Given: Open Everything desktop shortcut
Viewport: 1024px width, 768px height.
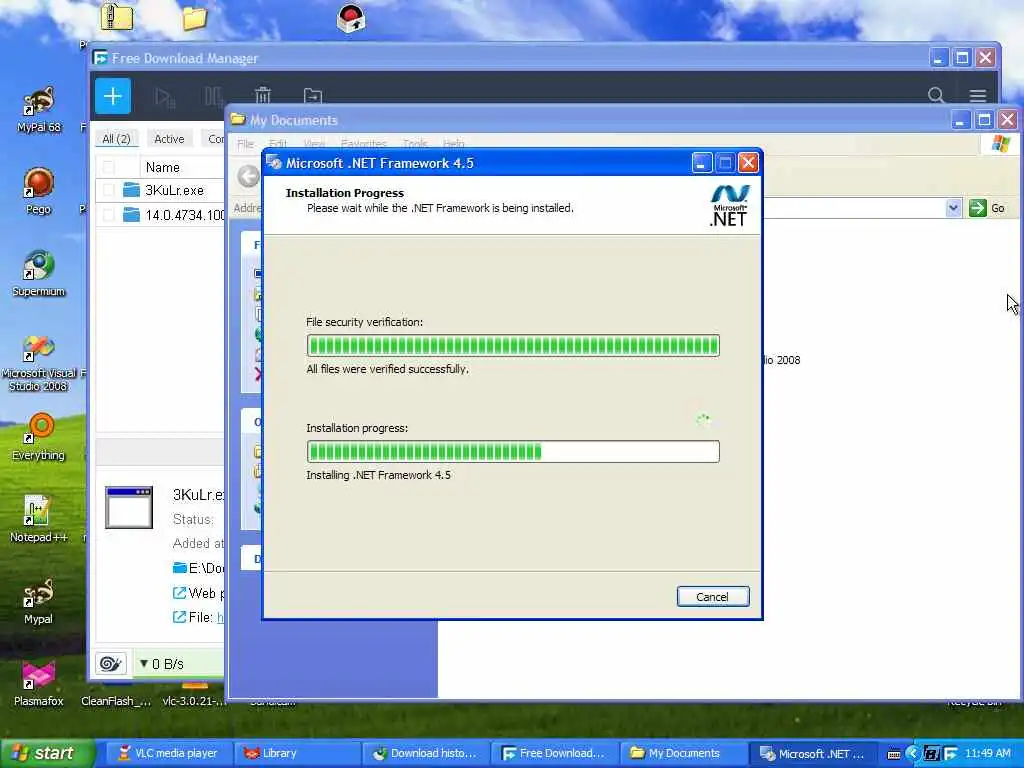Looking at the screenshot, I should point(39,436).
